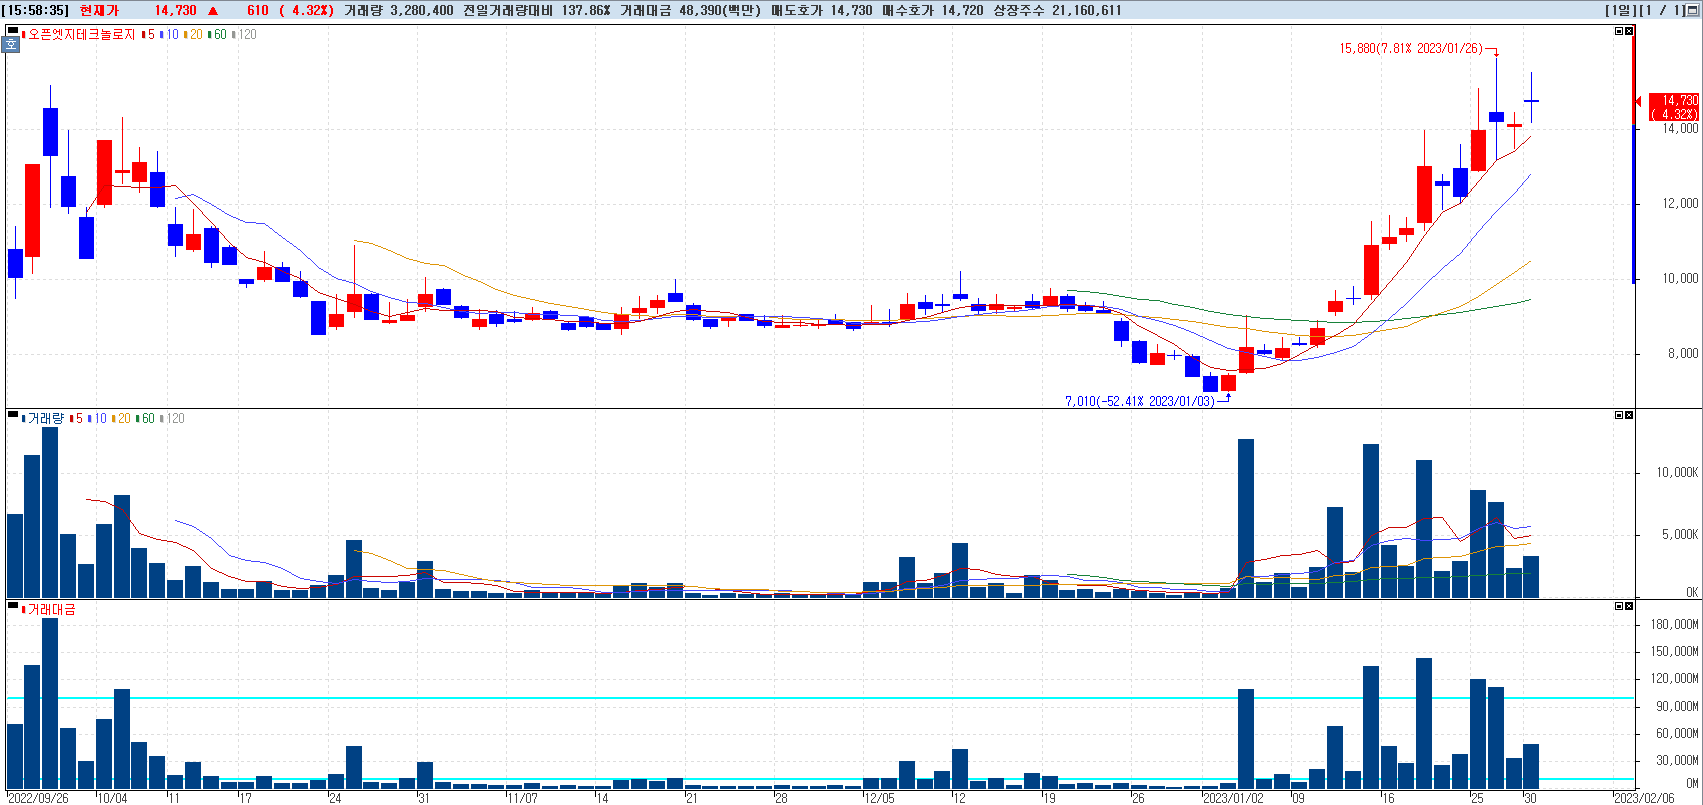Screen dimensions: 1703x805
Task: Click the high marker 15,880(7.81% 2023/01/26)
Action: [x=1411, y=48]
